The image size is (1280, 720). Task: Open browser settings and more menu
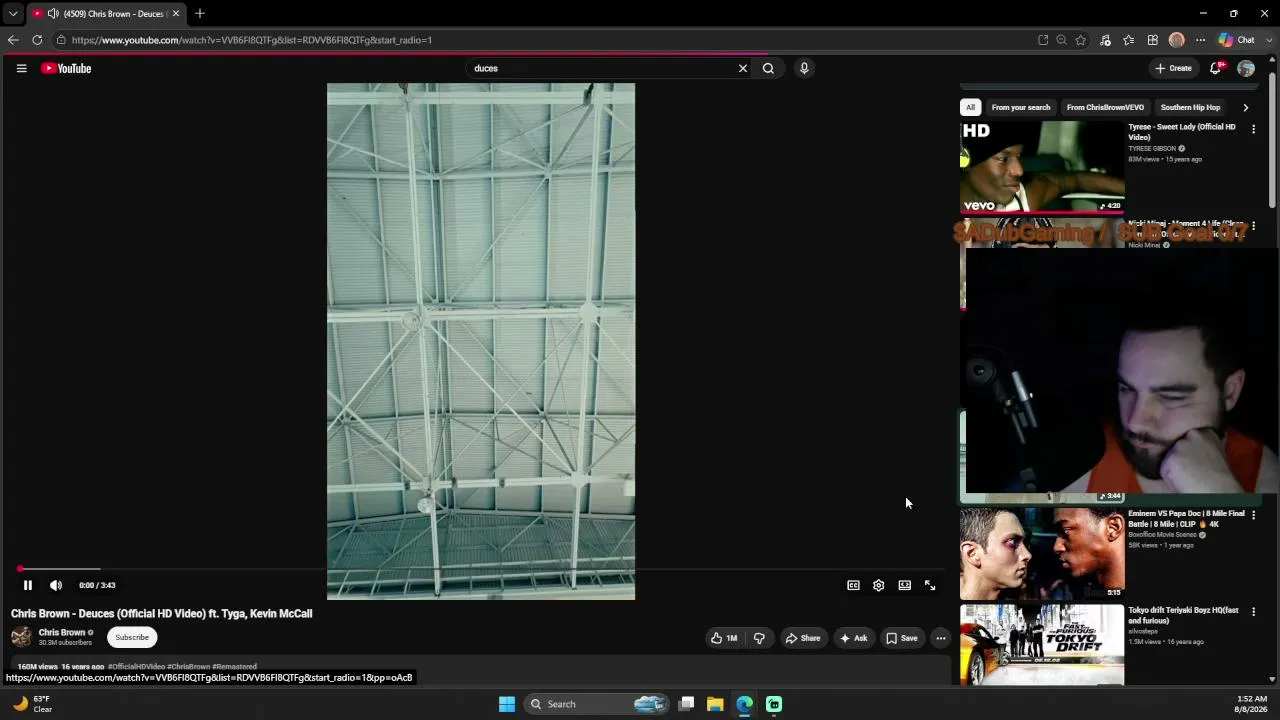point(1201,40)
